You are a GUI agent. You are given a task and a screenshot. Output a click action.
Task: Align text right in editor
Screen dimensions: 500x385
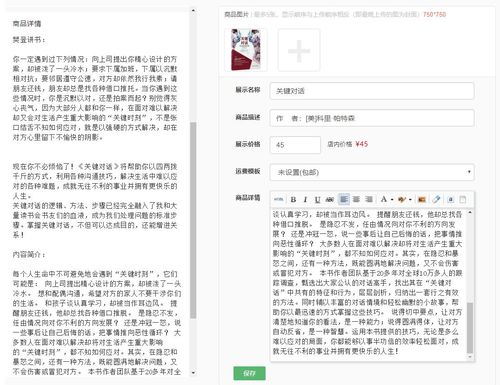point(369,199)
